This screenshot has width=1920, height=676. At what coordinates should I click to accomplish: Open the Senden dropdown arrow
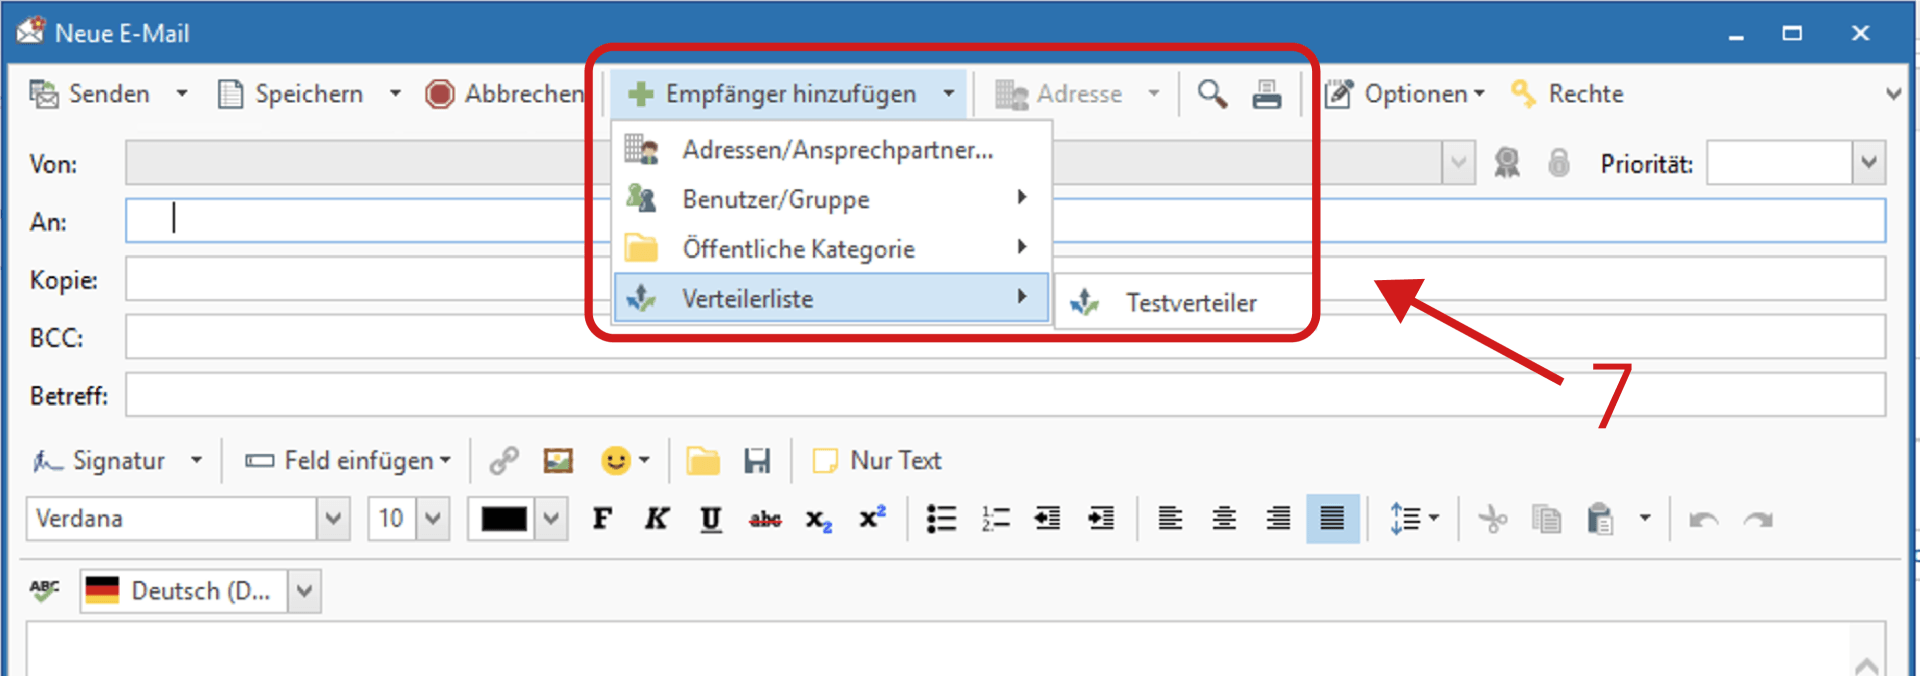click(x=182, y=94)
